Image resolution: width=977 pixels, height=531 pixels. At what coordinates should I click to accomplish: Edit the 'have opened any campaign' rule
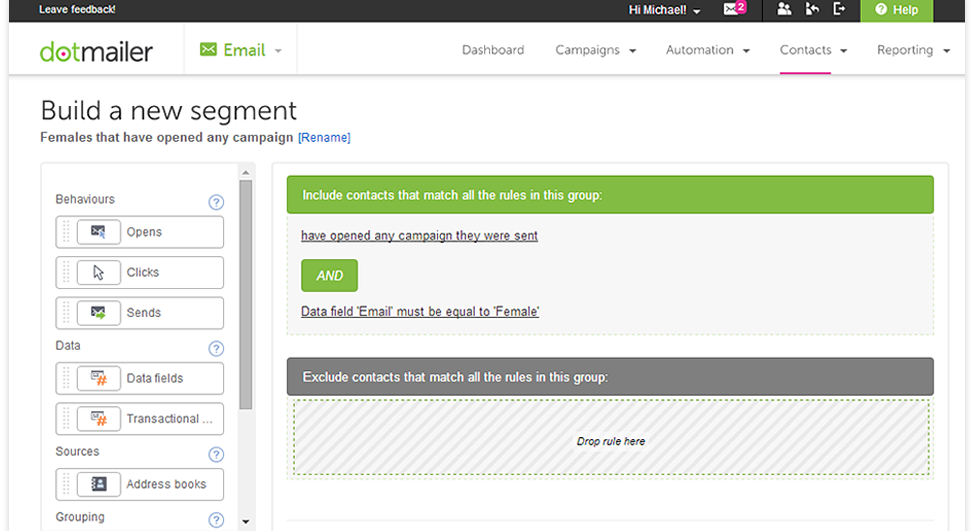coord(419,236)
